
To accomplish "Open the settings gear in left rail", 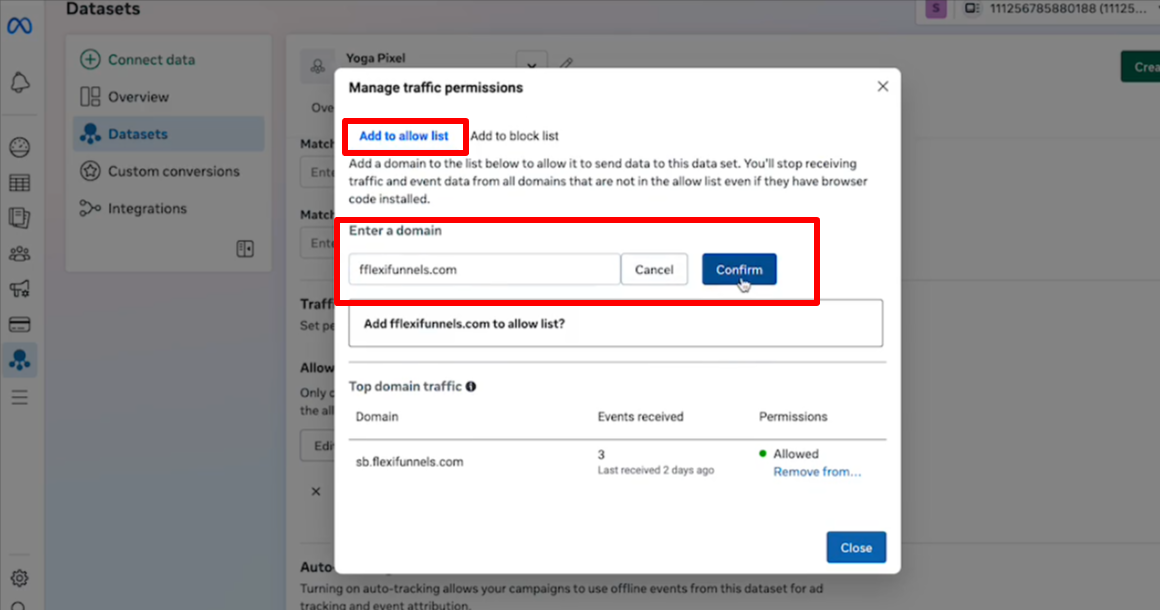I will [x=20, y=577].
